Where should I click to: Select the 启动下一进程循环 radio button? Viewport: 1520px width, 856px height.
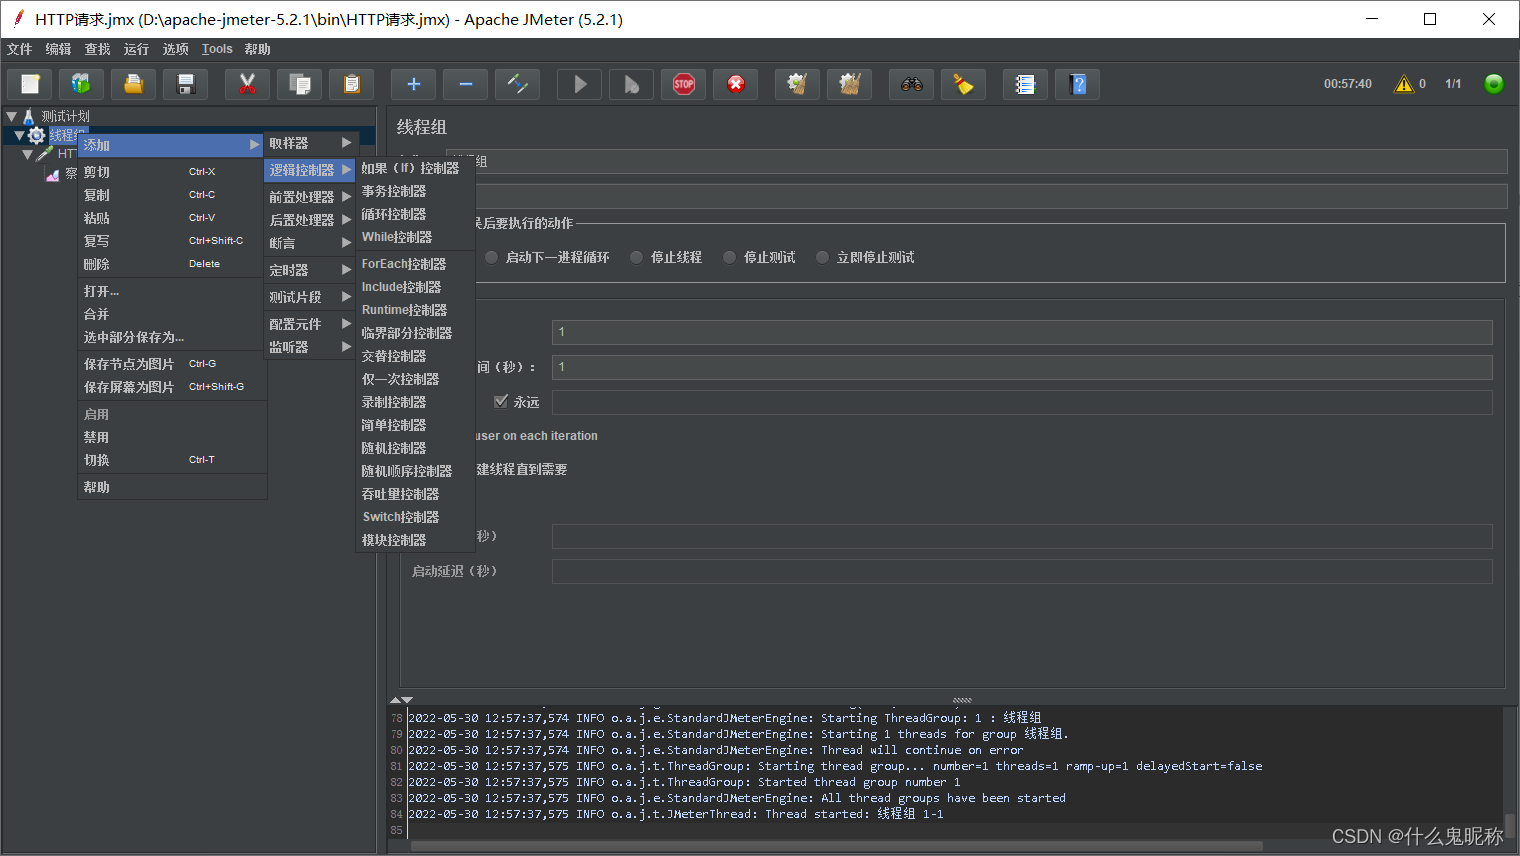point(491,257)
